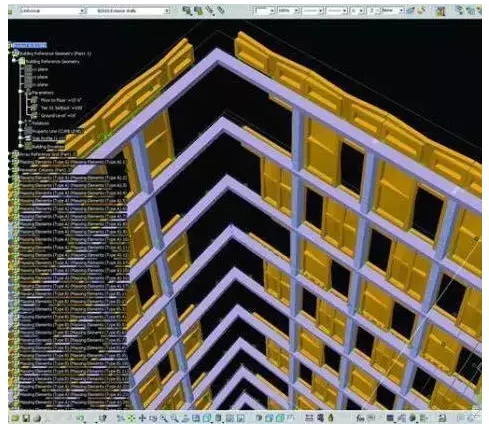
Task: Click the Print icon in bottom toolbar
Action: (x=37, y=418)
